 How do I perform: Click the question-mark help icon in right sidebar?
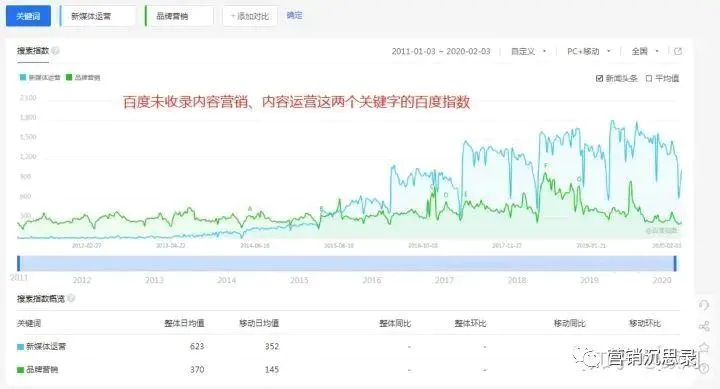[703, 368]
